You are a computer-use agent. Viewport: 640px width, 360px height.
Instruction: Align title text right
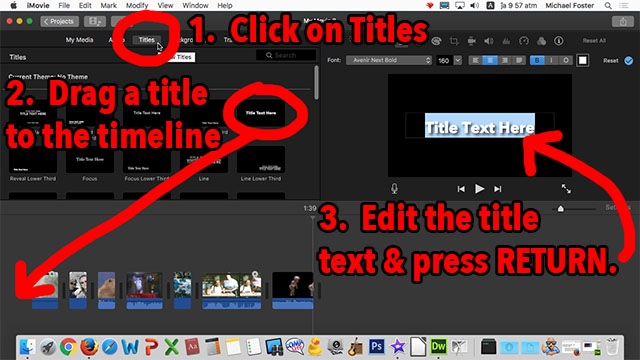(x=504, y=60)
